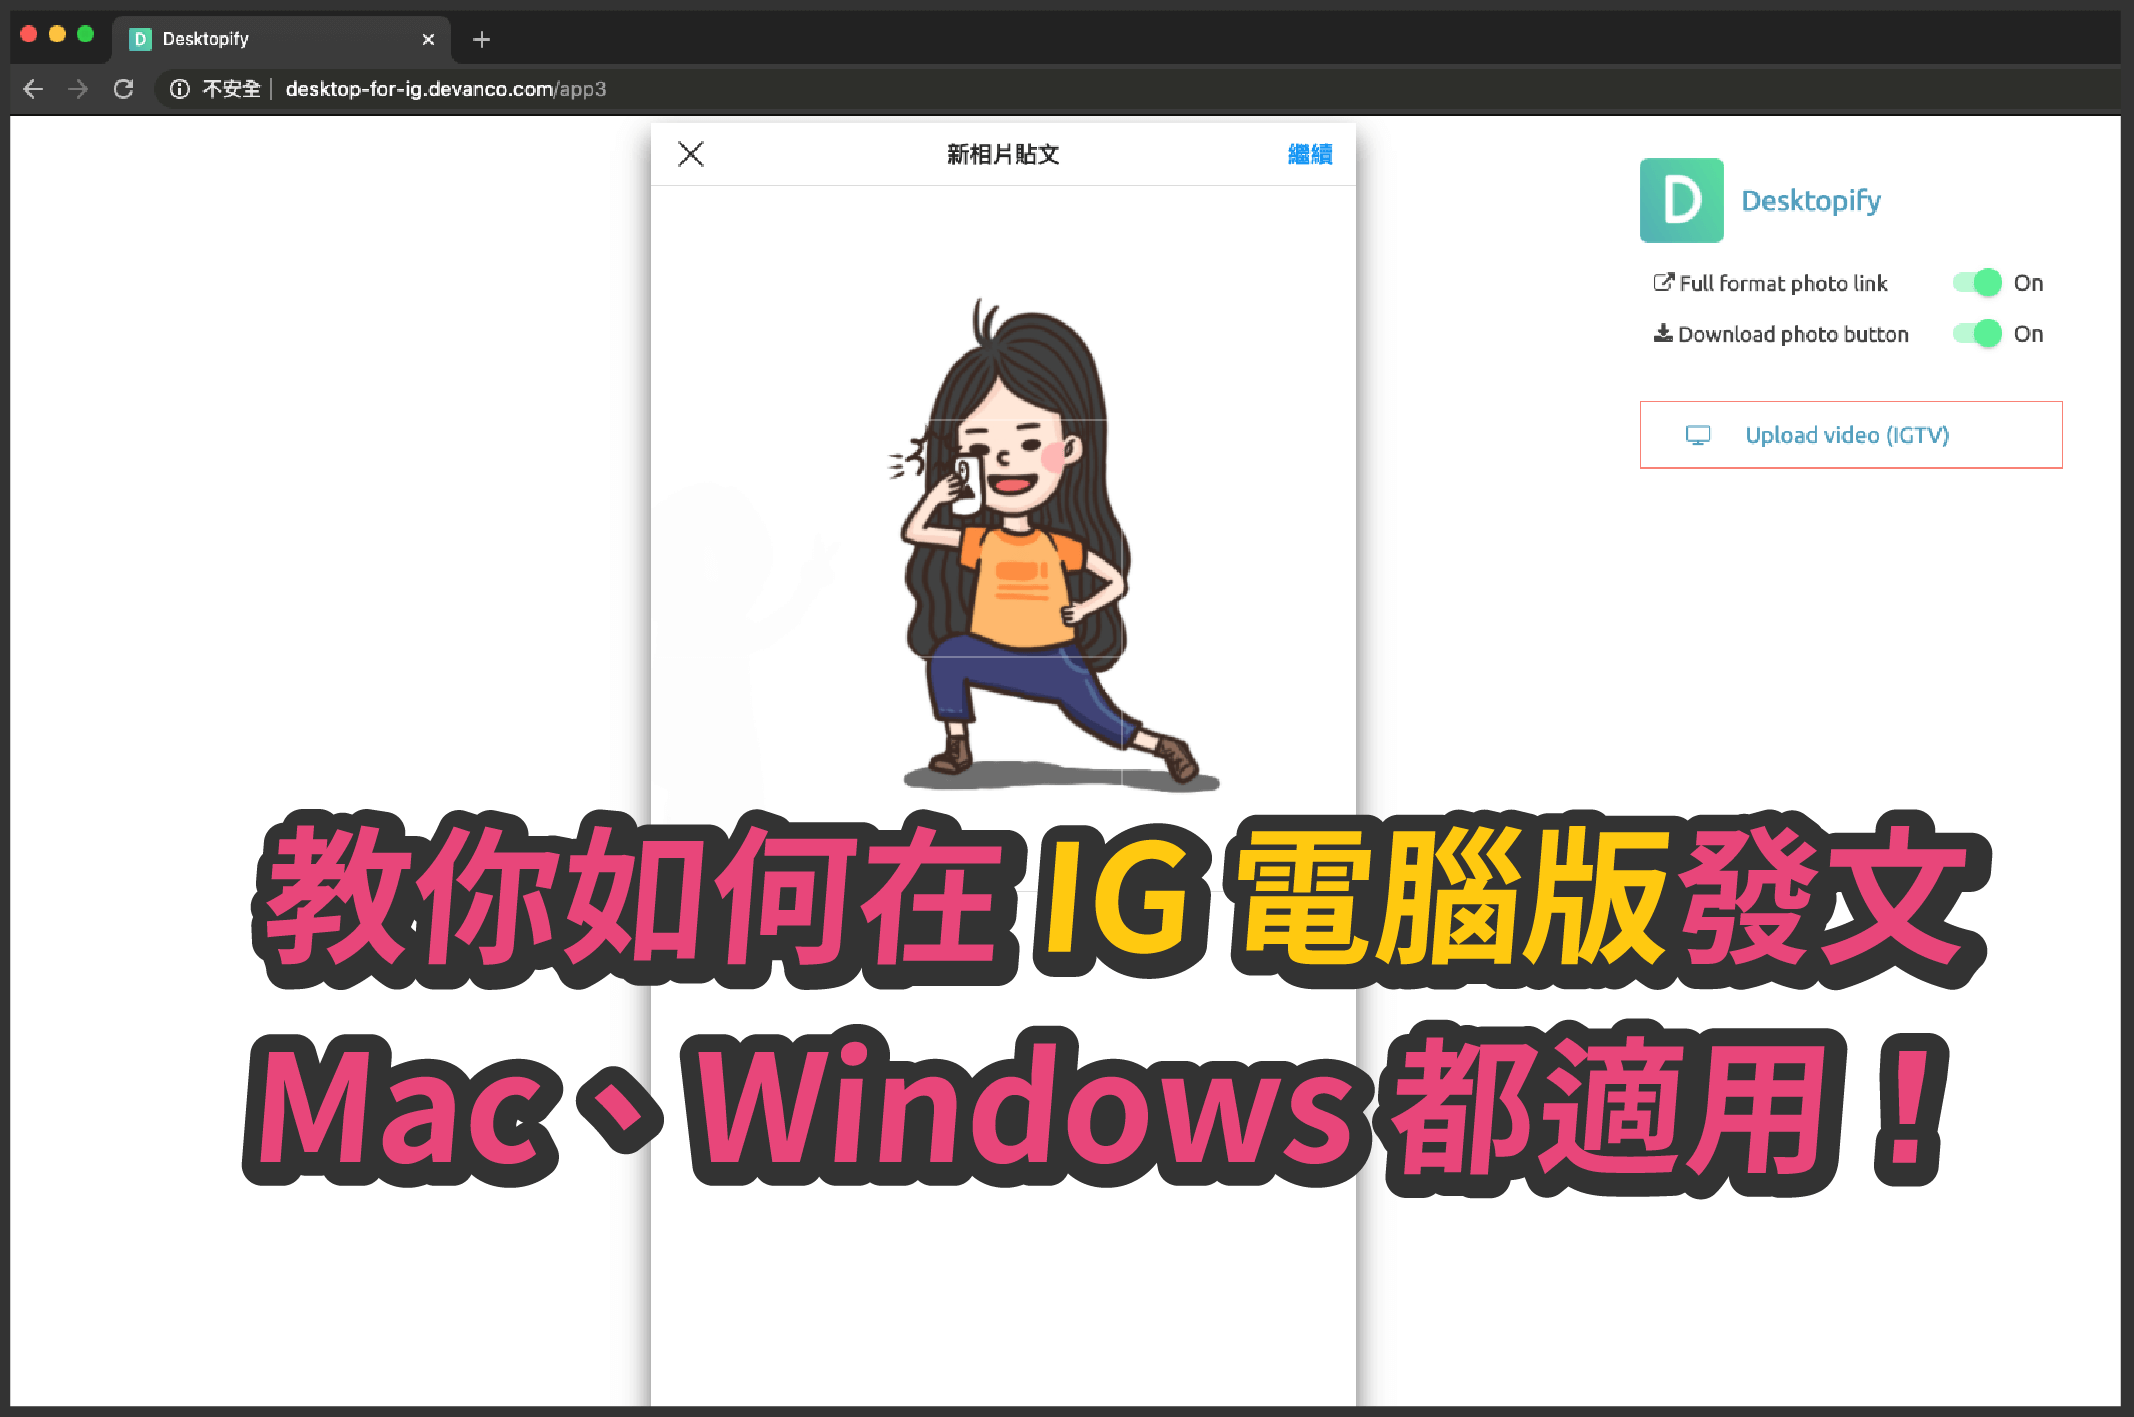Close the 新相片貼文 dialog
2134x1417 pixels.
pos(691,155)
